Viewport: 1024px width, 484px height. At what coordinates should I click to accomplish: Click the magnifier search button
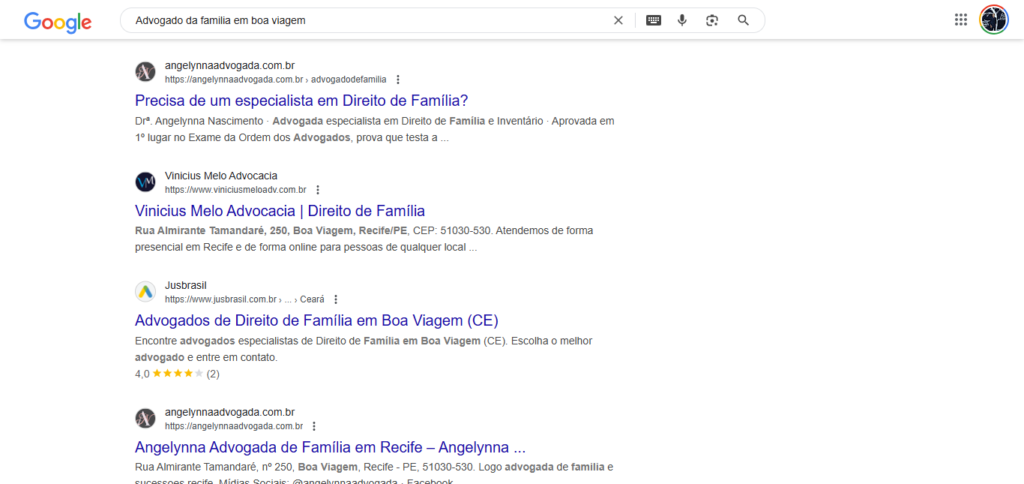(x=743, y=20)
